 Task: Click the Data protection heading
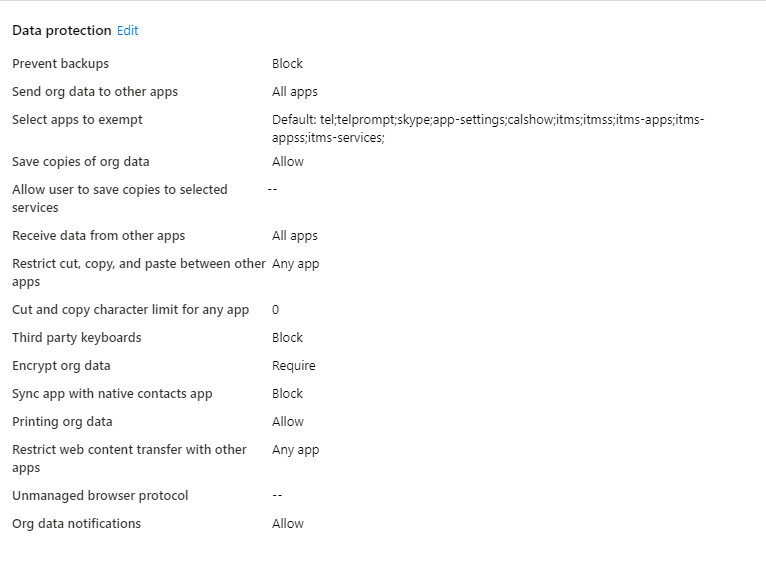(x=61, y=31)
